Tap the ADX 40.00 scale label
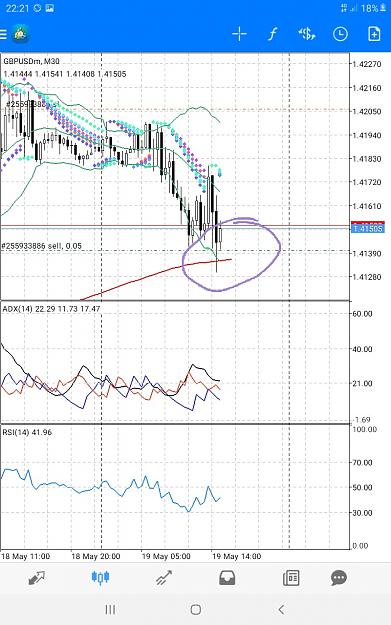391x625 pixels. coord(362,349)
